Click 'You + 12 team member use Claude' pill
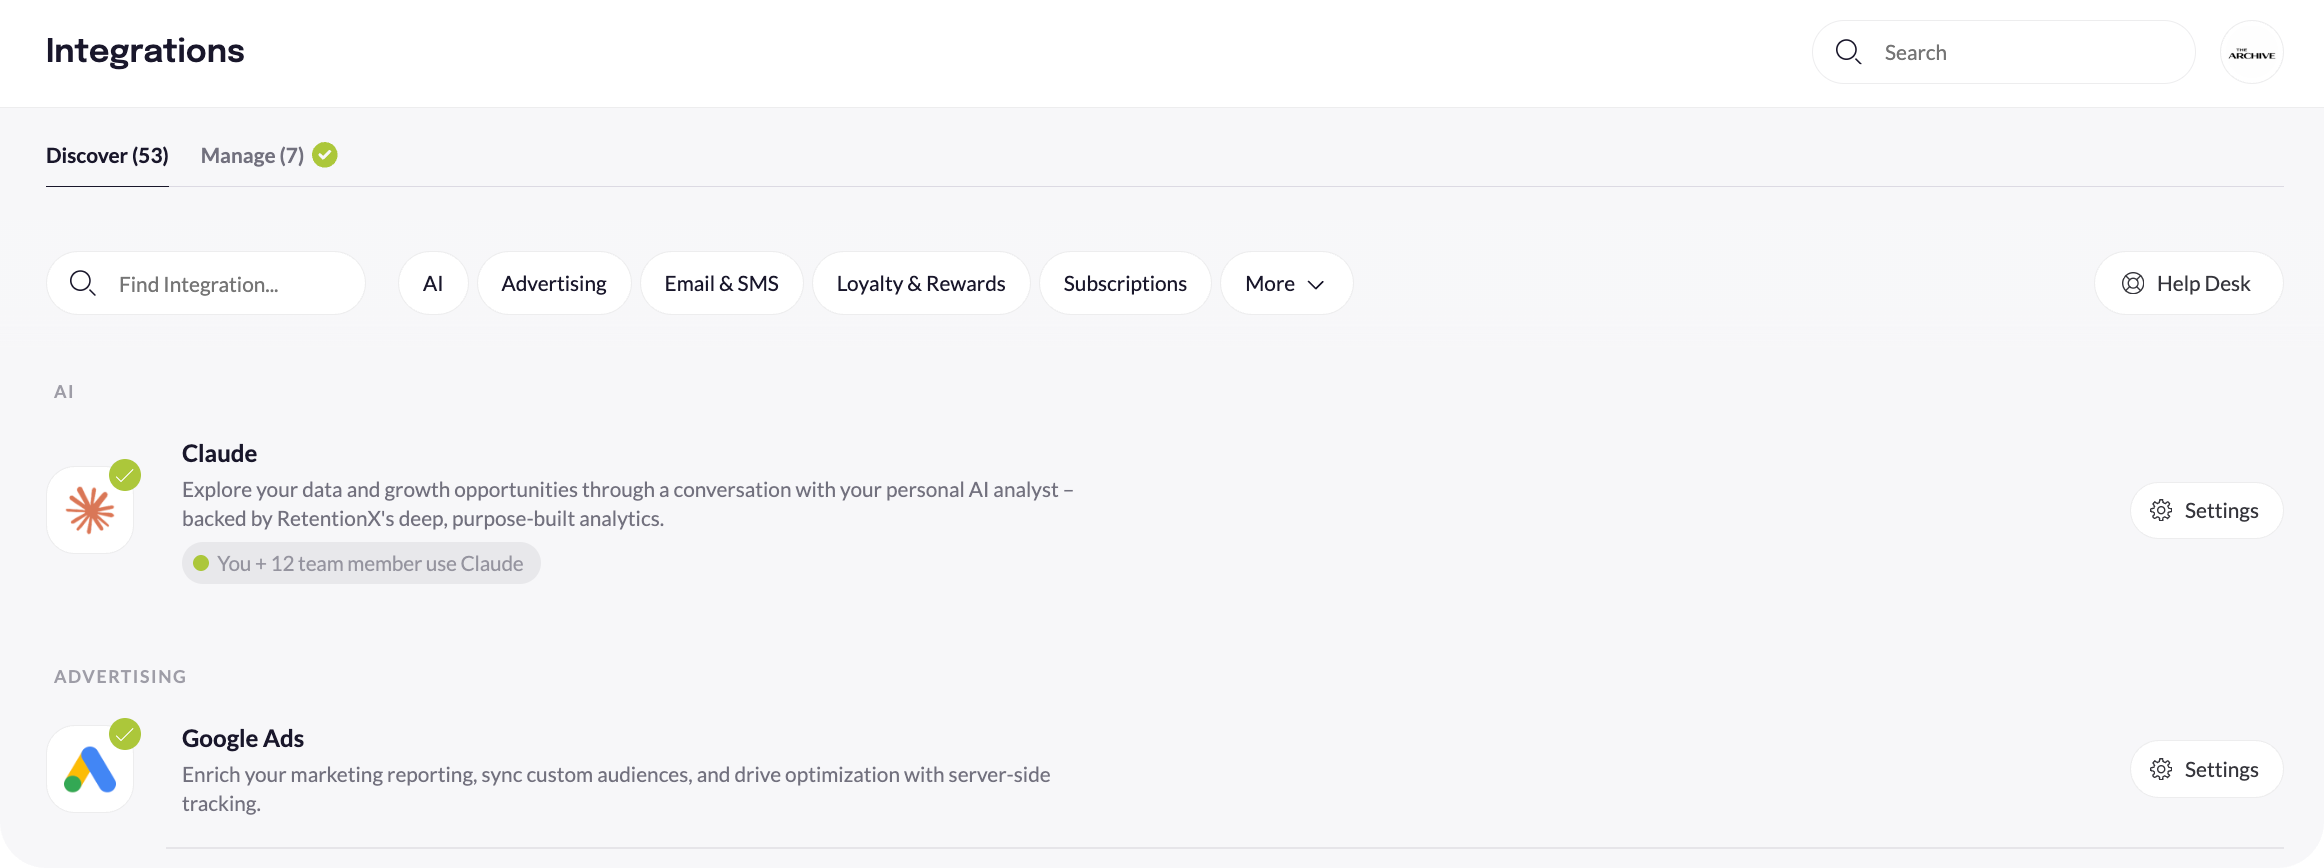Image resolution: width=2324 pixels, height=868 pixels. point(361,564)
